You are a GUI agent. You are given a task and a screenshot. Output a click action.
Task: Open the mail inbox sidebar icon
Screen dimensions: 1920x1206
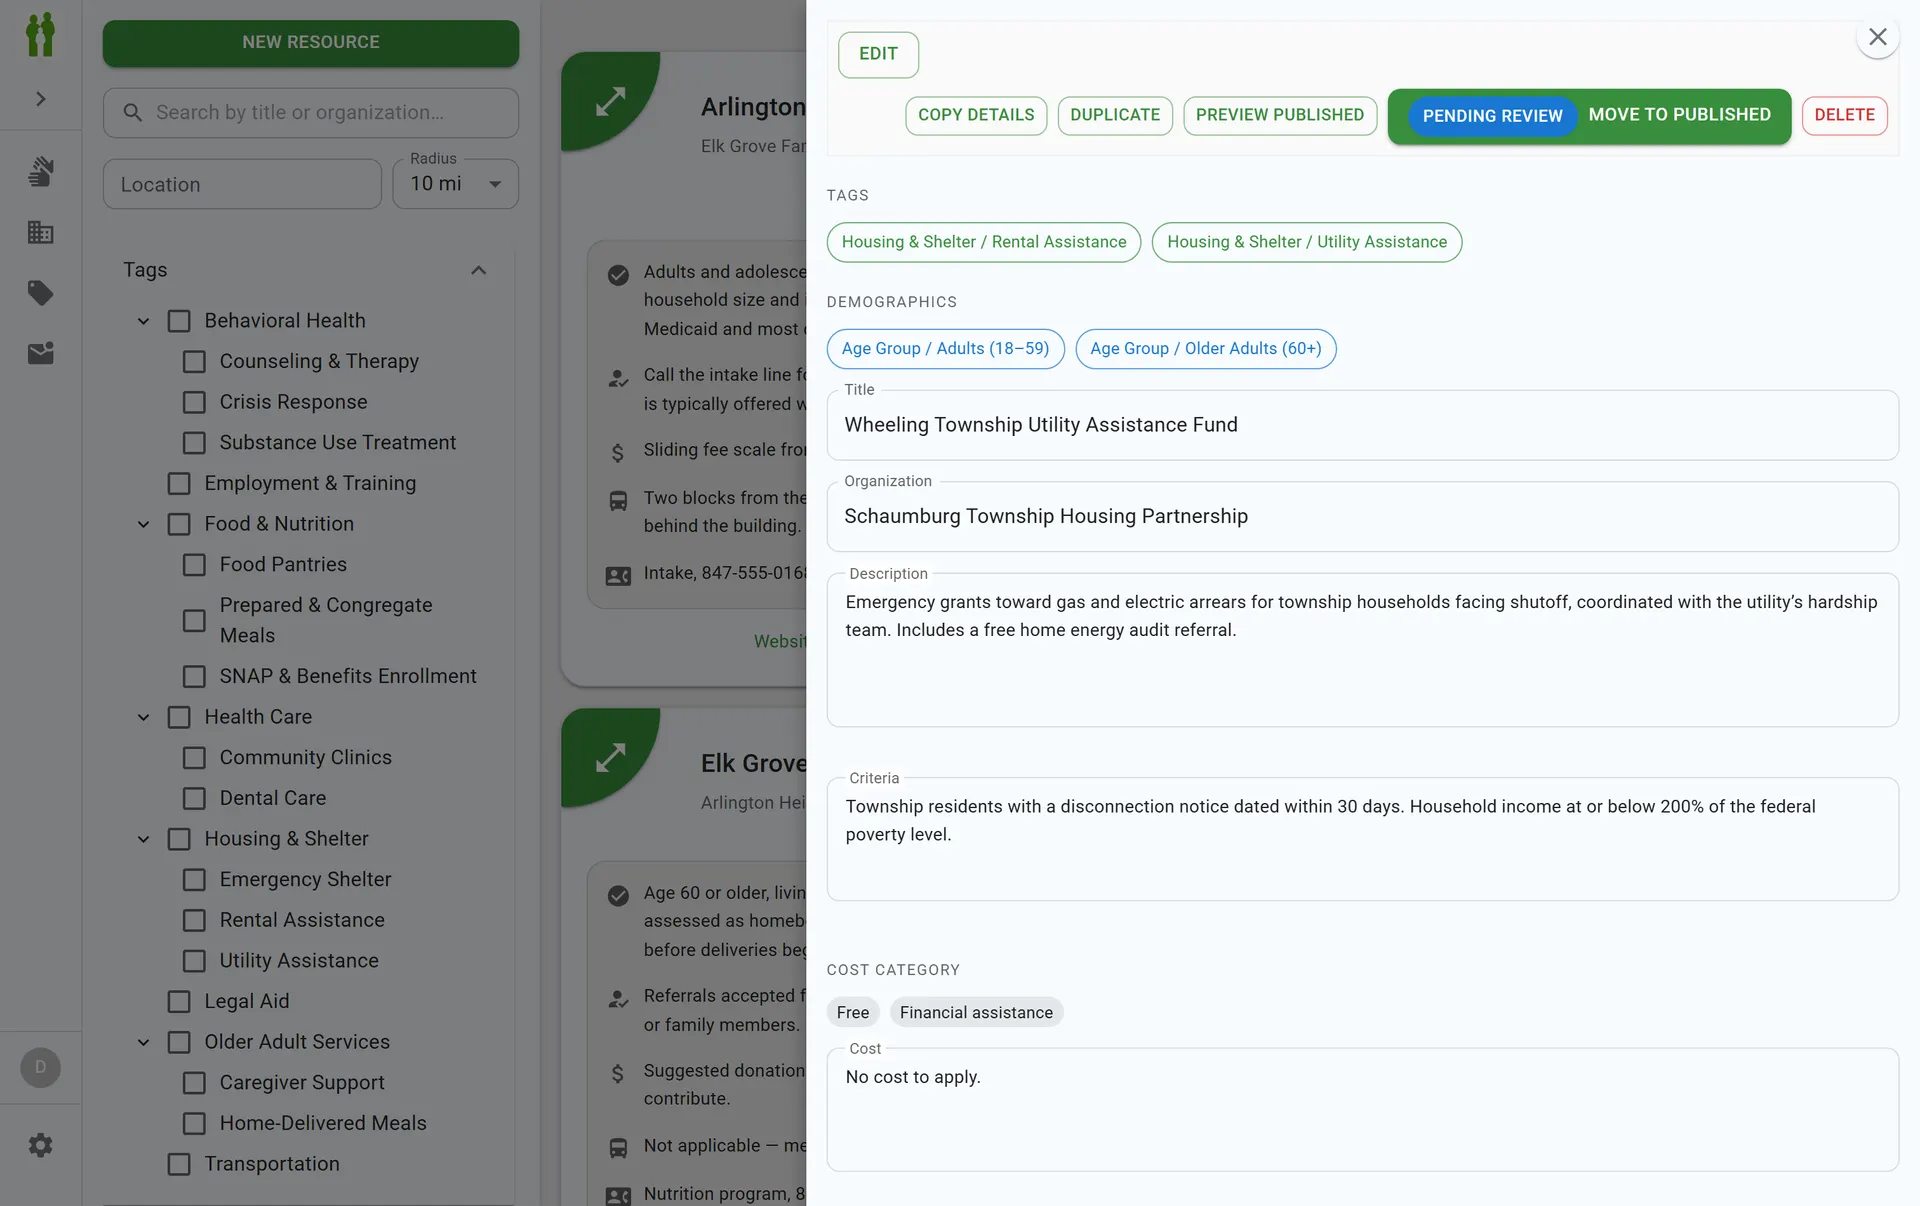(x=40, y=353)
